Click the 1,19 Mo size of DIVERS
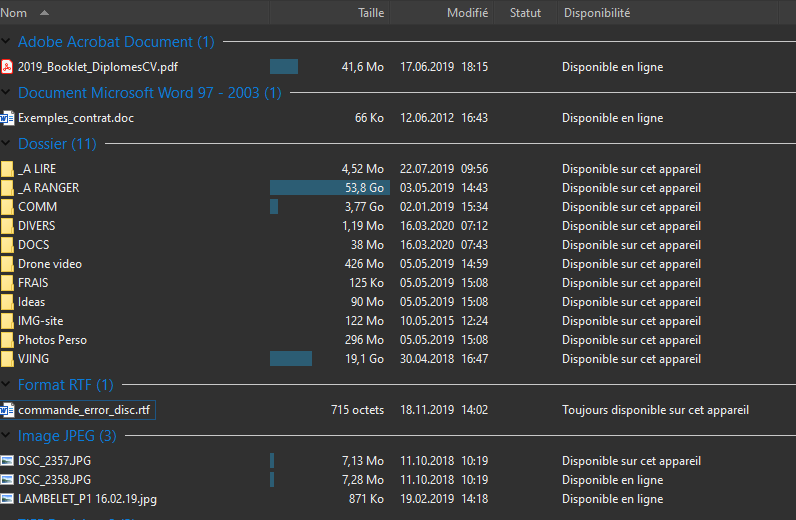The image size is (796, 520). 362,226
